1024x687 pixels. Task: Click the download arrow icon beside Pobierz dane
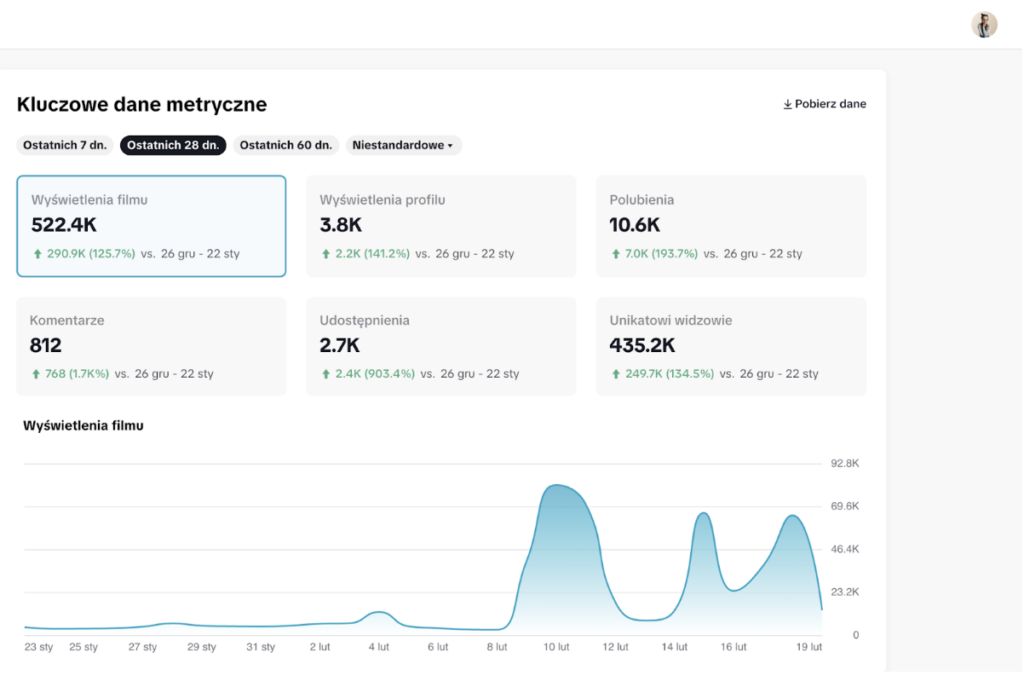pos(788,104)
